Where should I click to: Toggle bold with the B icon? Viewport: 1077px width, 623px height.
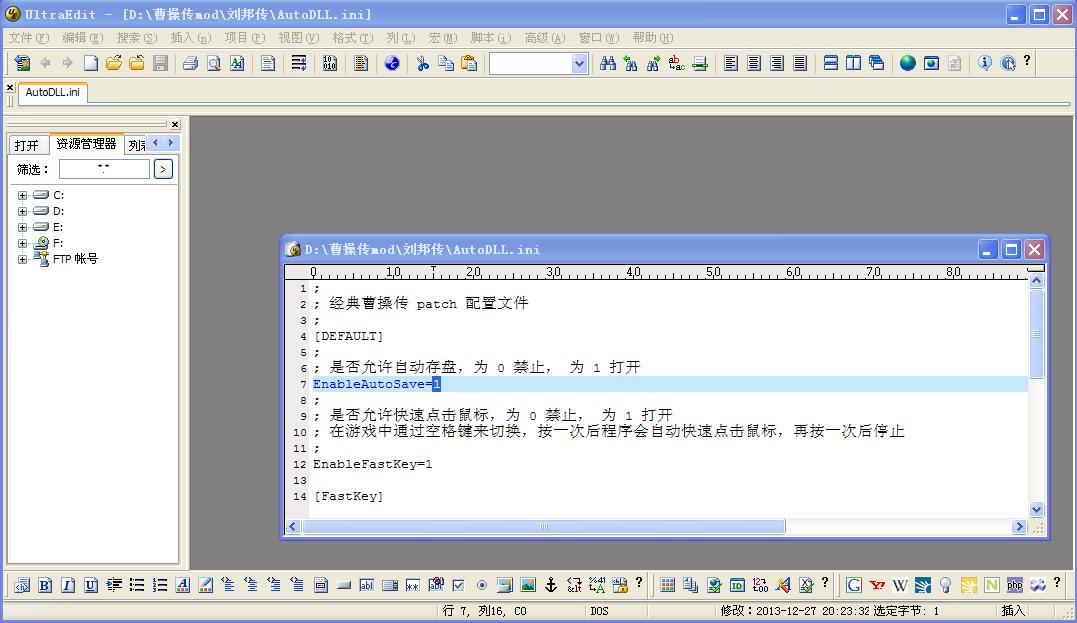point(45,585)
